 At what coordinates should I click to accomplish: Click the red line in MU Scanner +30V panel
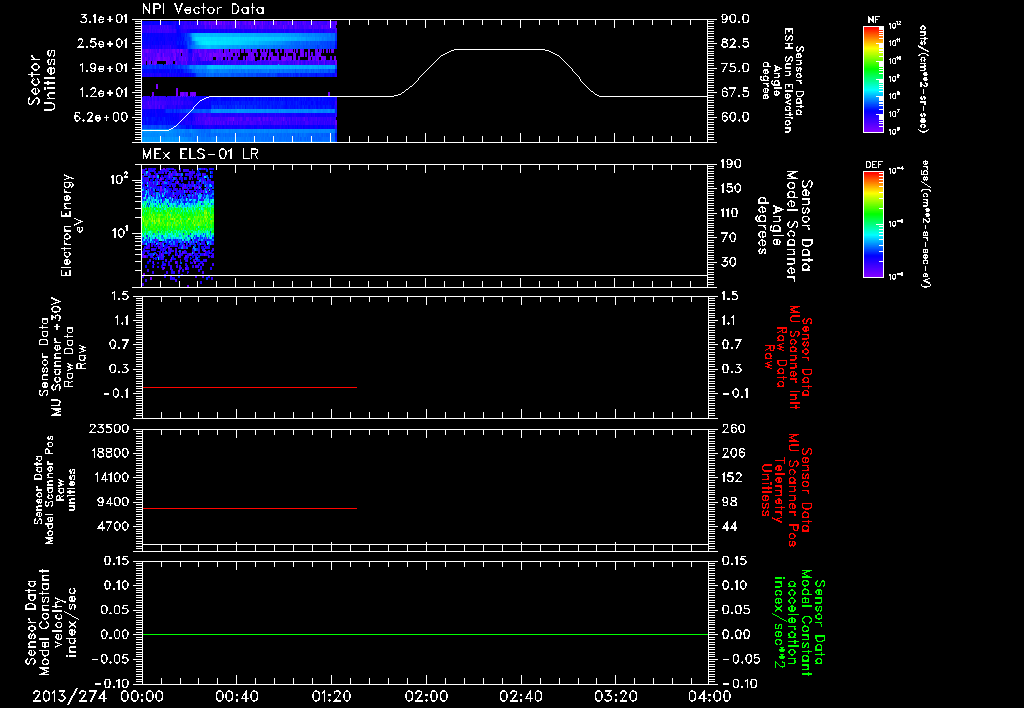click(x=249, y=387)
